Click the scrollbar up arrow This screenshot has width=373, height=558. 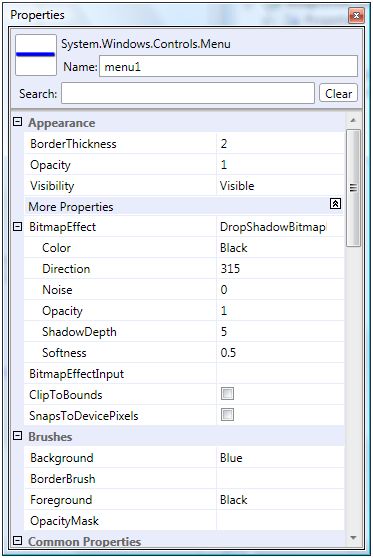353,120
